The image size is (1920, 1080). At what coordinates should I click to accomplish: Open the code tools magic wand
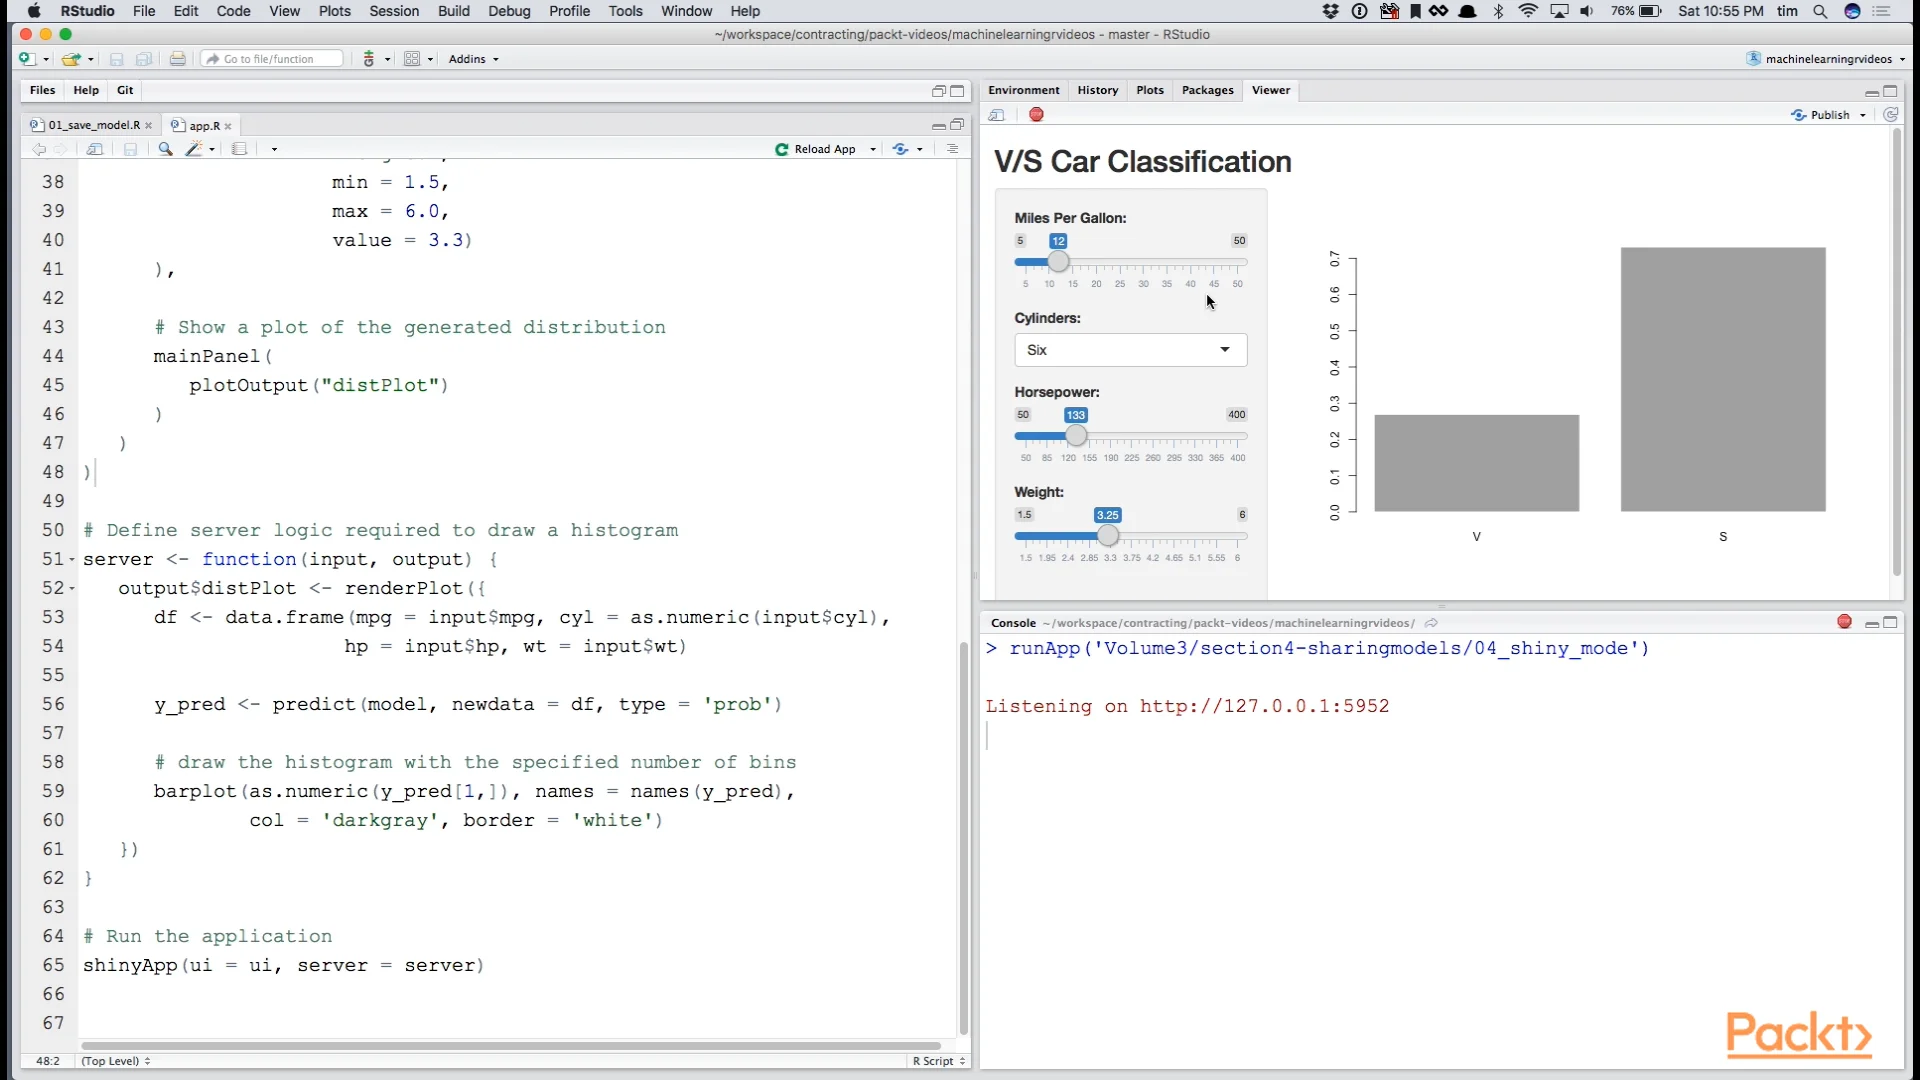pos(195,149)
